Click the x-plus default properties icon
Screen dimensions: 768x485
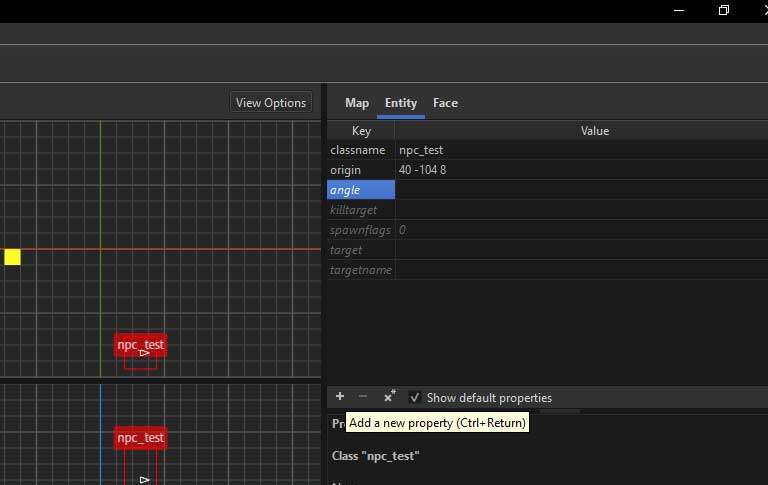(389, 397)
